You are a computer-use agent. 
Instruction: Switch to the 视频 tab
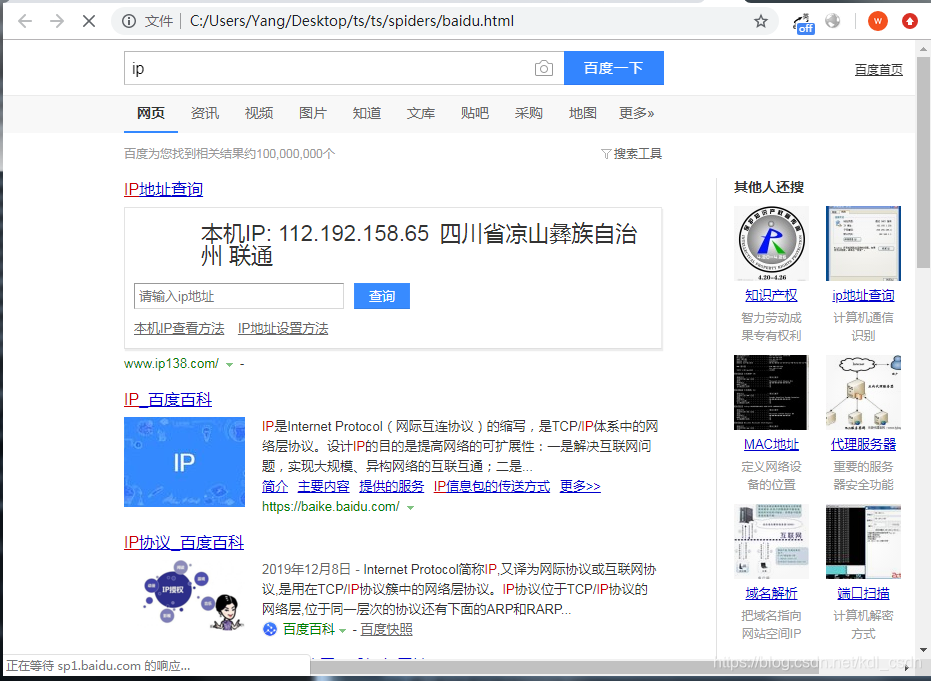[259, 113]
